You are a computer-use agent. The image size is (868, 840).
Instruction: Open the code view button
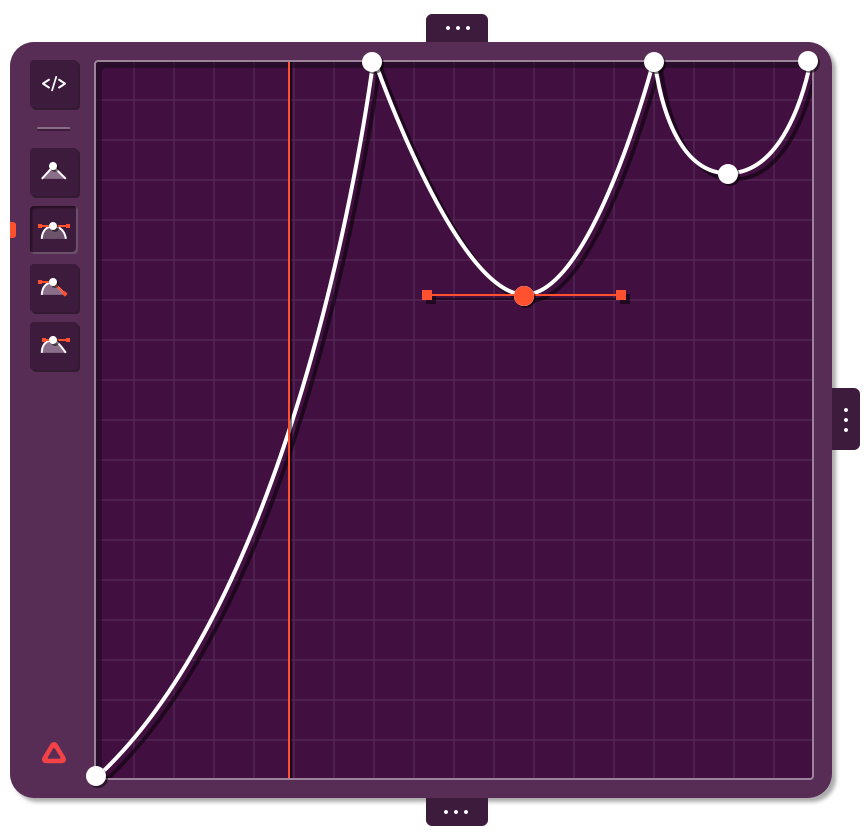54,84
